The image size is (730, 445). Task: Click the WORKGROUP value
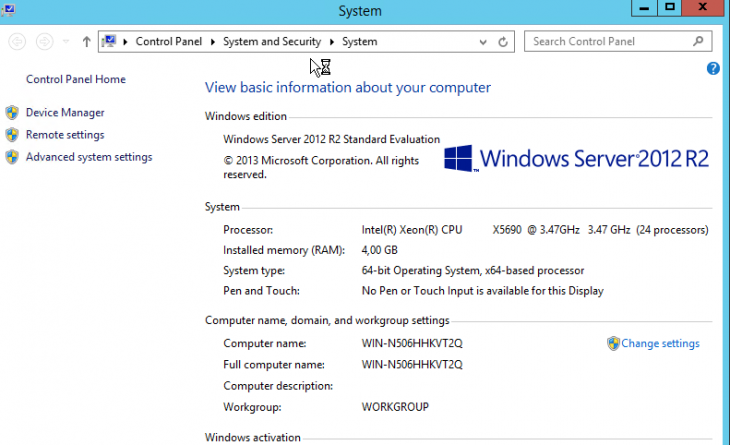pos(395,407)
